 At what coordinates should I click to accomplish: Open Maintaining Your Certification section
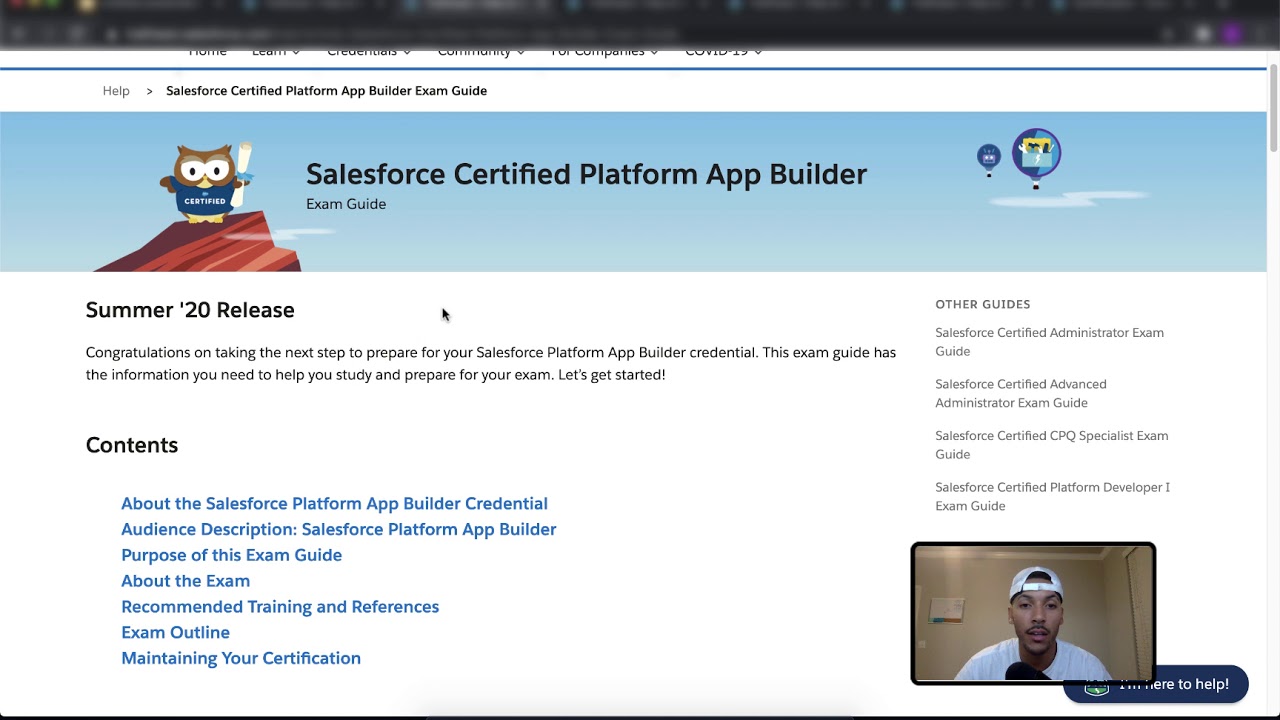[x=241, y=658]
